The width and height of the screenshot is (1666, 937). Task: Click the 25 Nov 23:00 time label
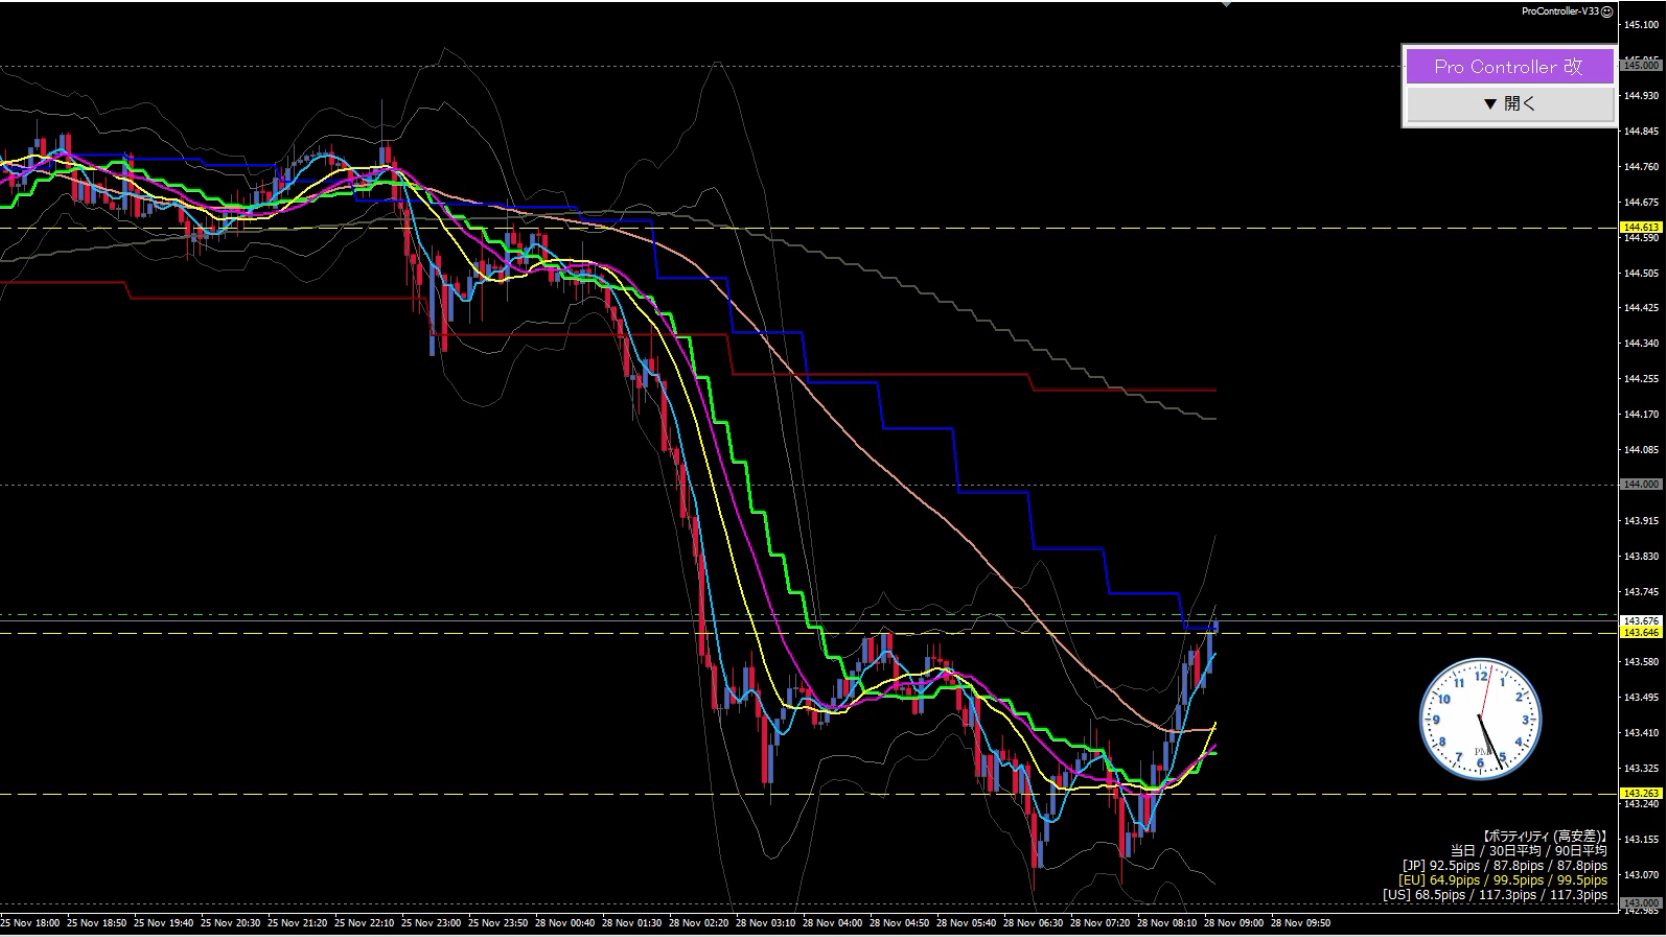[x=431, y=924]
